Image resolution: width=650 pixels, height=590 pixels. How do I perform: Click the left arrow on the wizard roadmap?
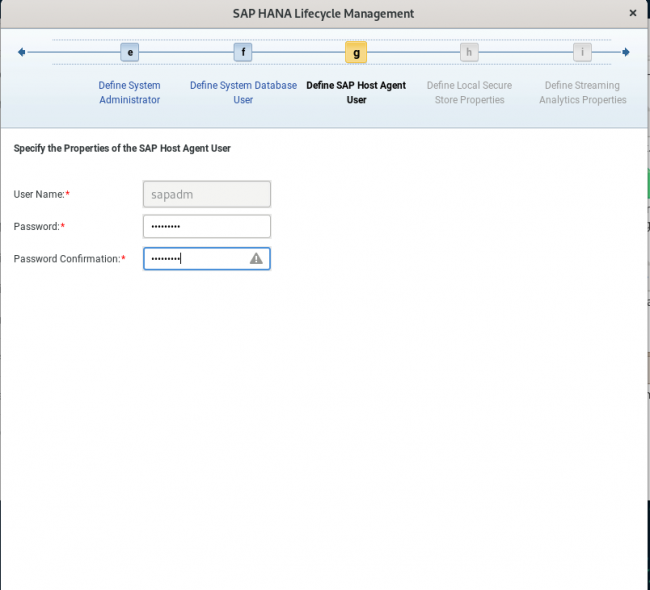point(22,52)
